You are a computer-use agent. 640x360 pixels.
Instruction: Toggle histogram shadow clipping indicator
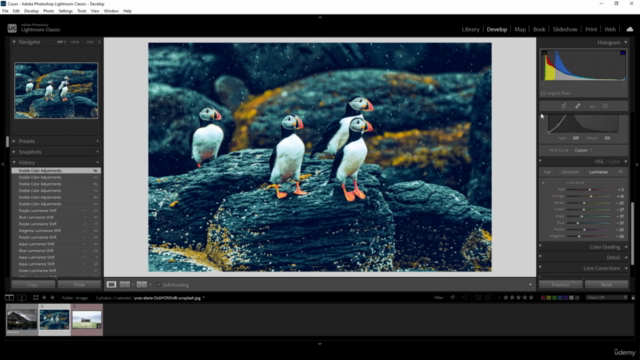(x=544, y=53)
